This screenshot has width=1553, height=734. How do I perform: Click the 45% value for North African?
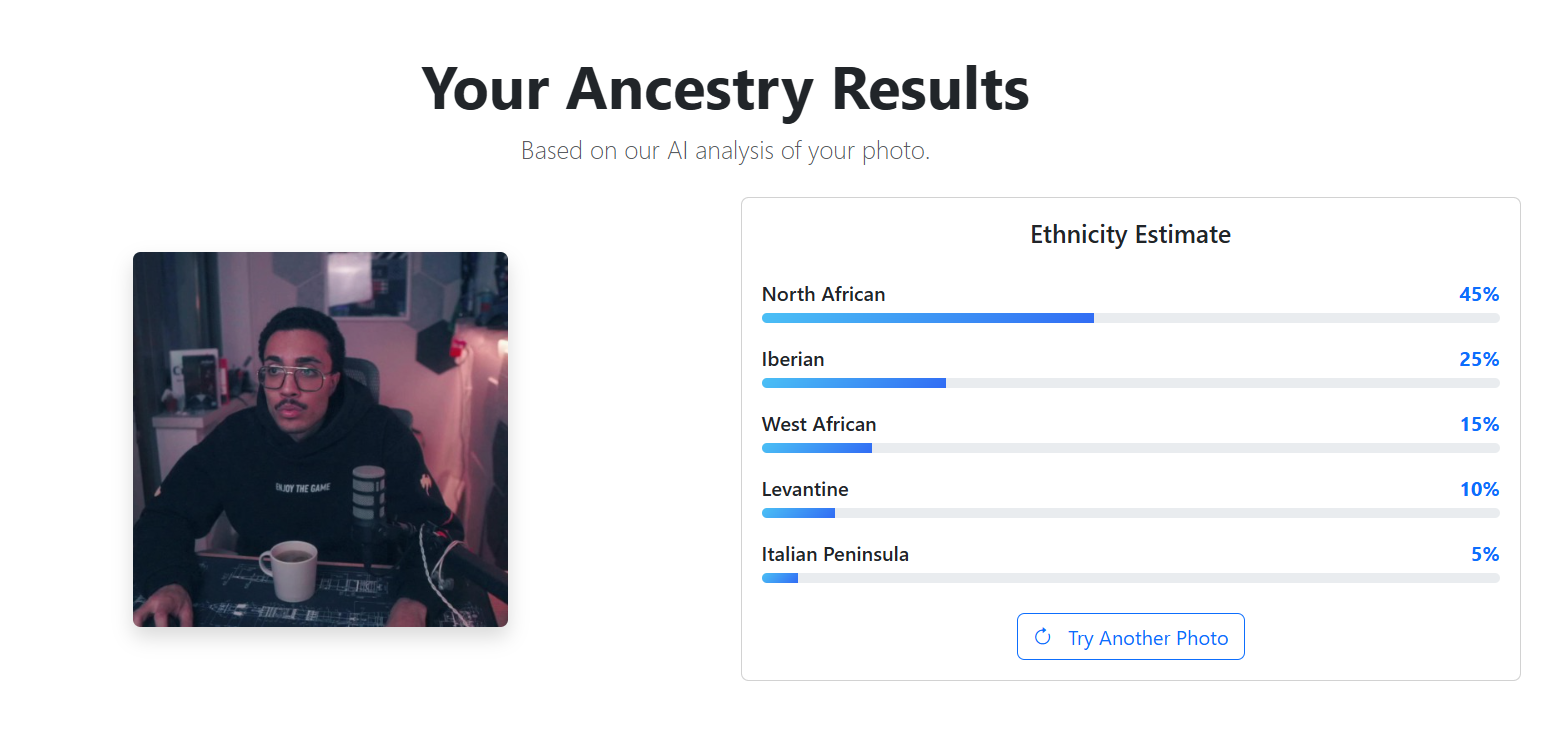pyautogui.click(x=1479, y=294)
